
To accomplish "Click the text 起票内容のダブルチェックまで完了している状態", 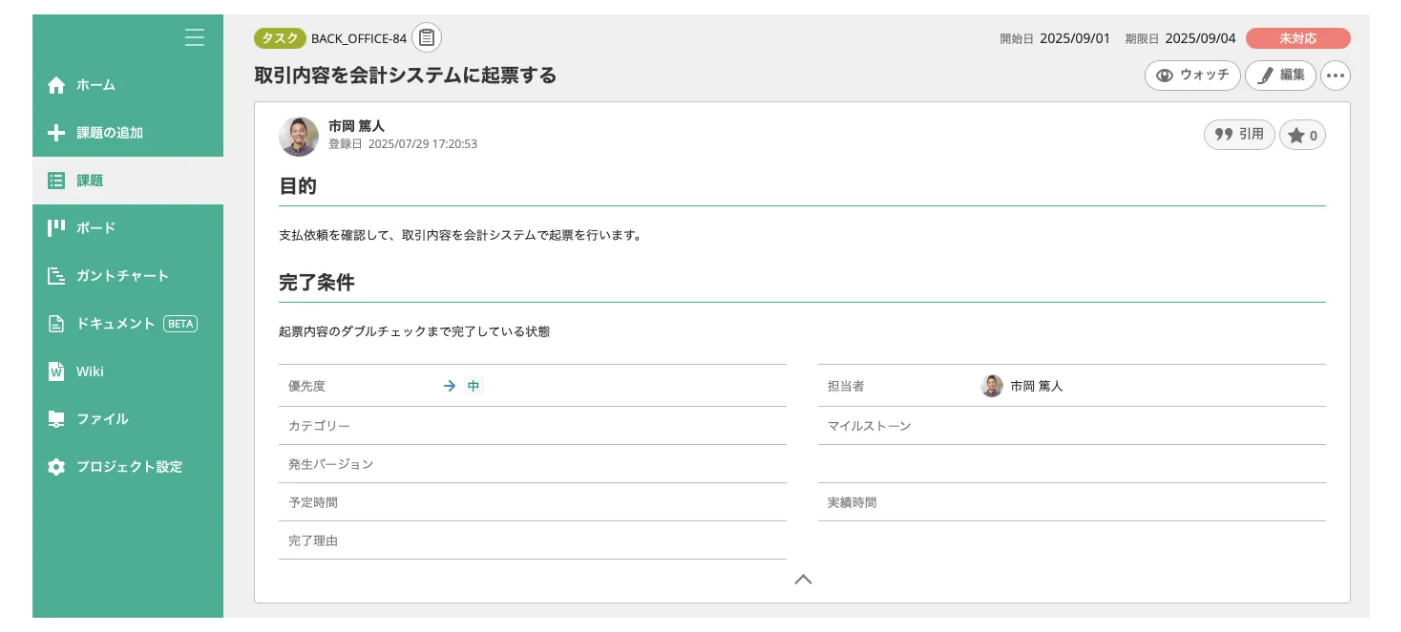I will (x=414, y=332).
